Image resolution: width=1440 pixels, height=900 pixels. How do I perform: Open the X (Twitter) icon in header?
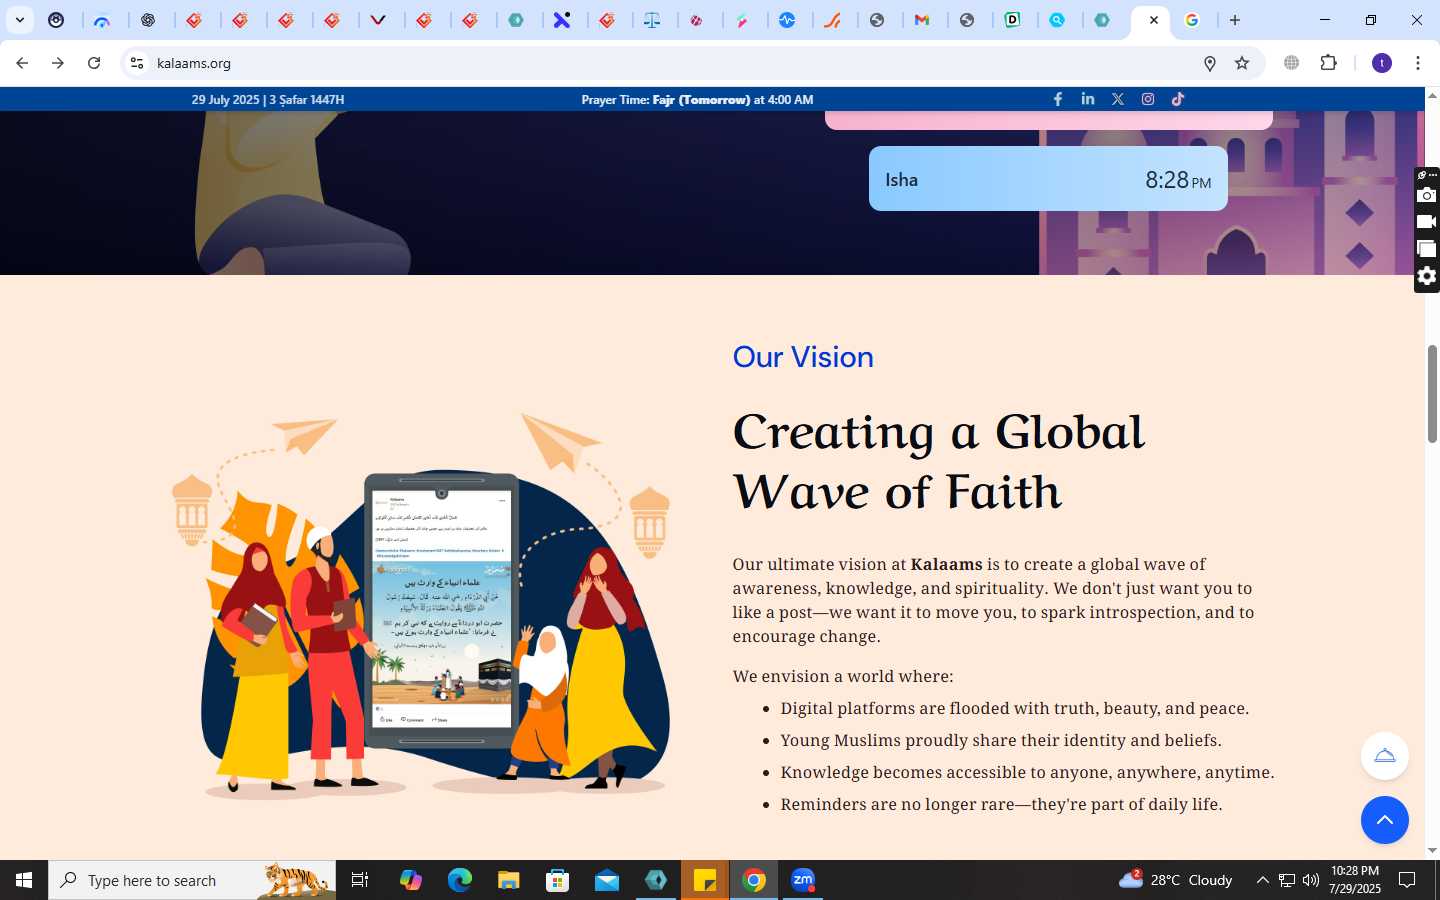1118,99
